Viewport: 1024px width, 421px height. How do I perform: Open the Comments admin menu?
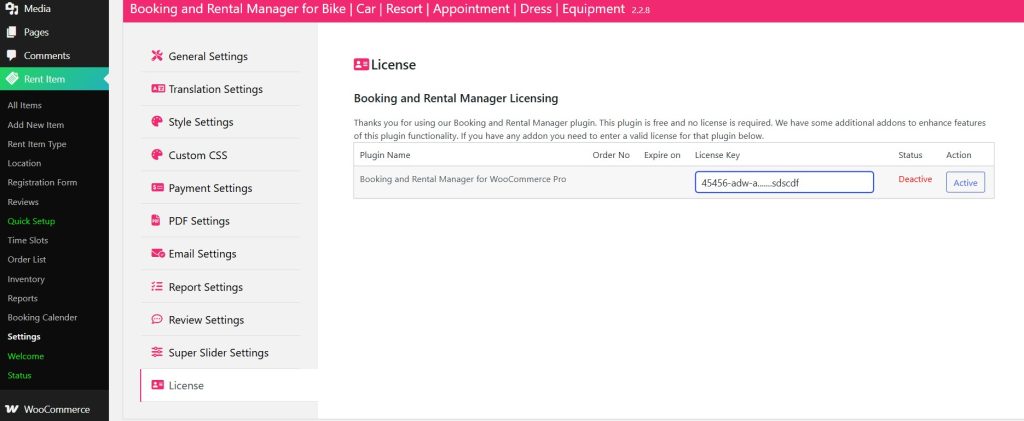[46, 55]
